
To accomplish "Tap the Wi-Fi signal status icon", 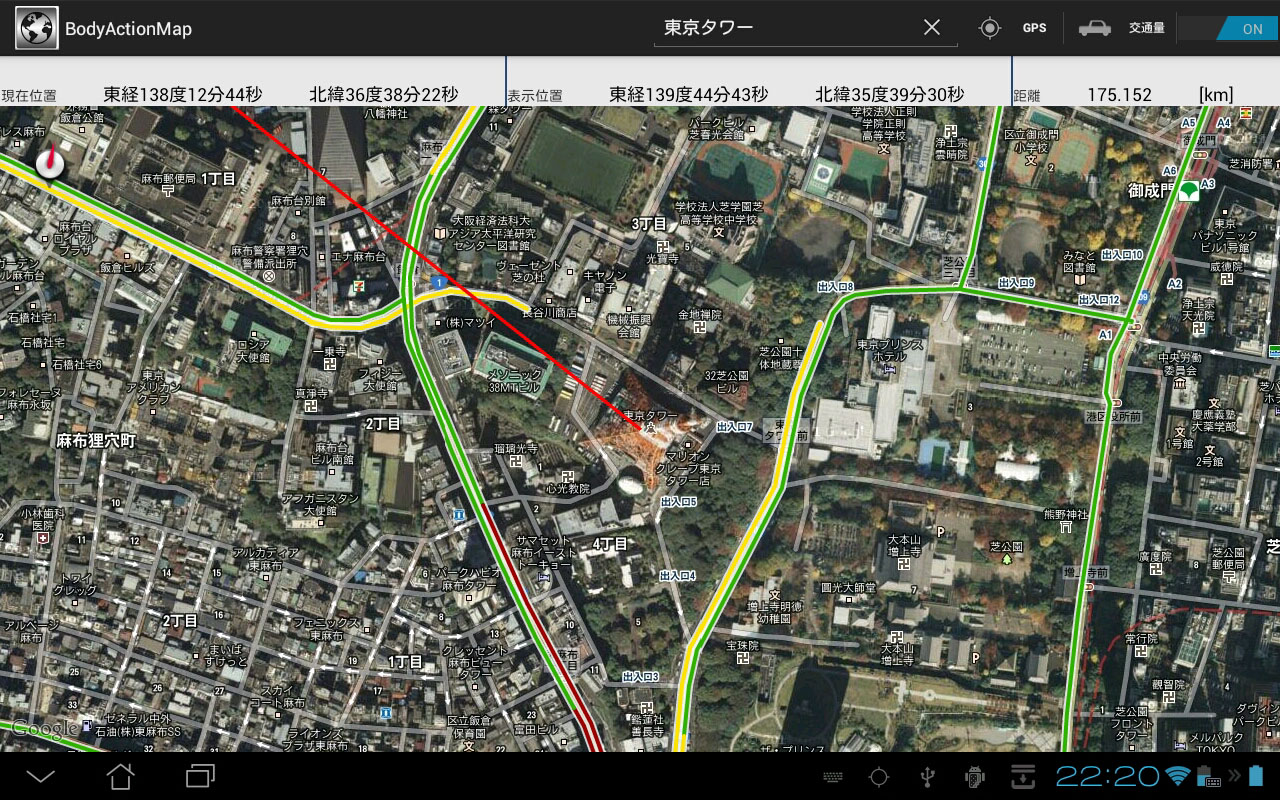I will (1178, 776).
